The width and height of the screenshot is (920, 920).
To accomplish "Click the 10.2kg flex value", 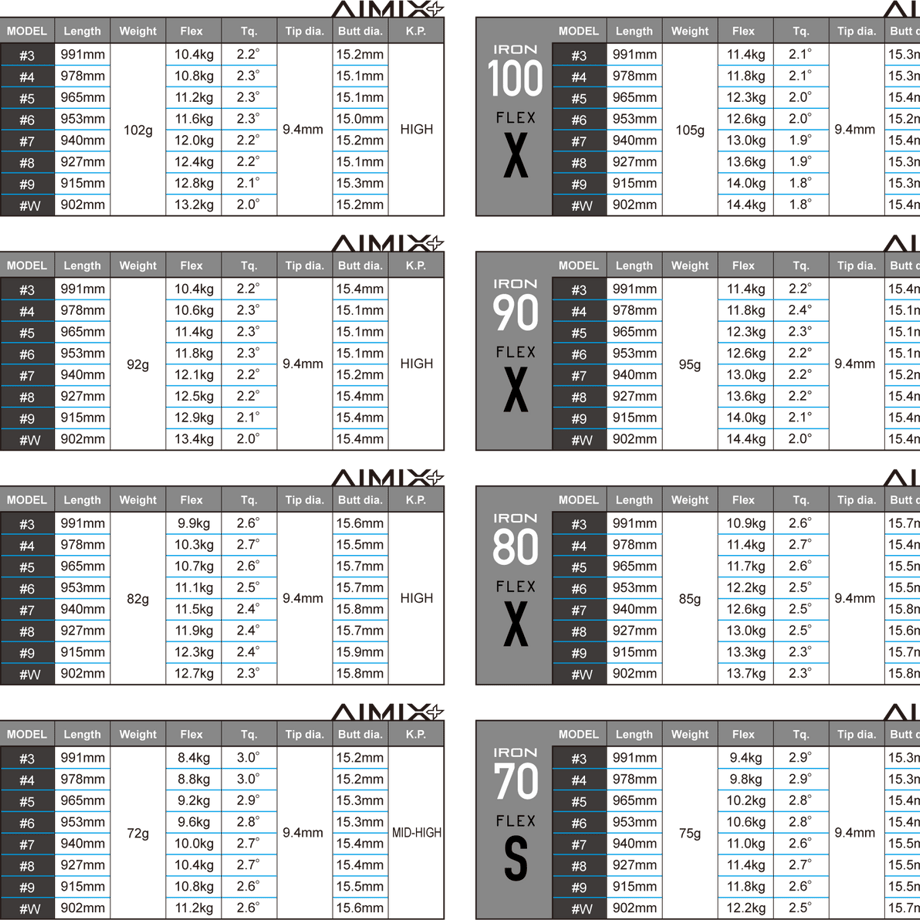I will 746,801.
